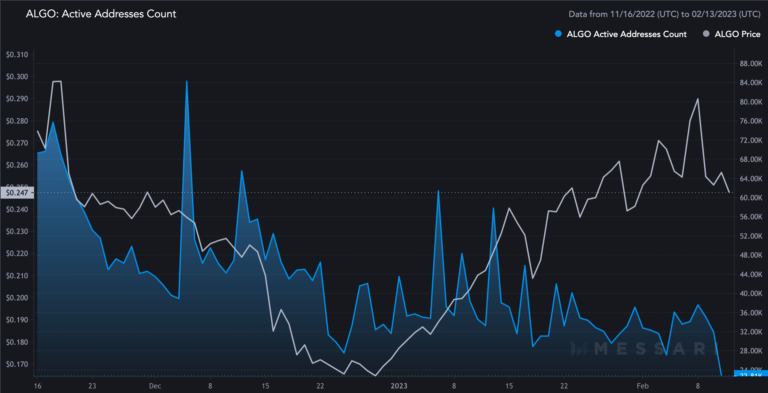The image size is (768, 393).
Task: Click the data date range text
Action: pyautogui.click(x=664, y=14)
